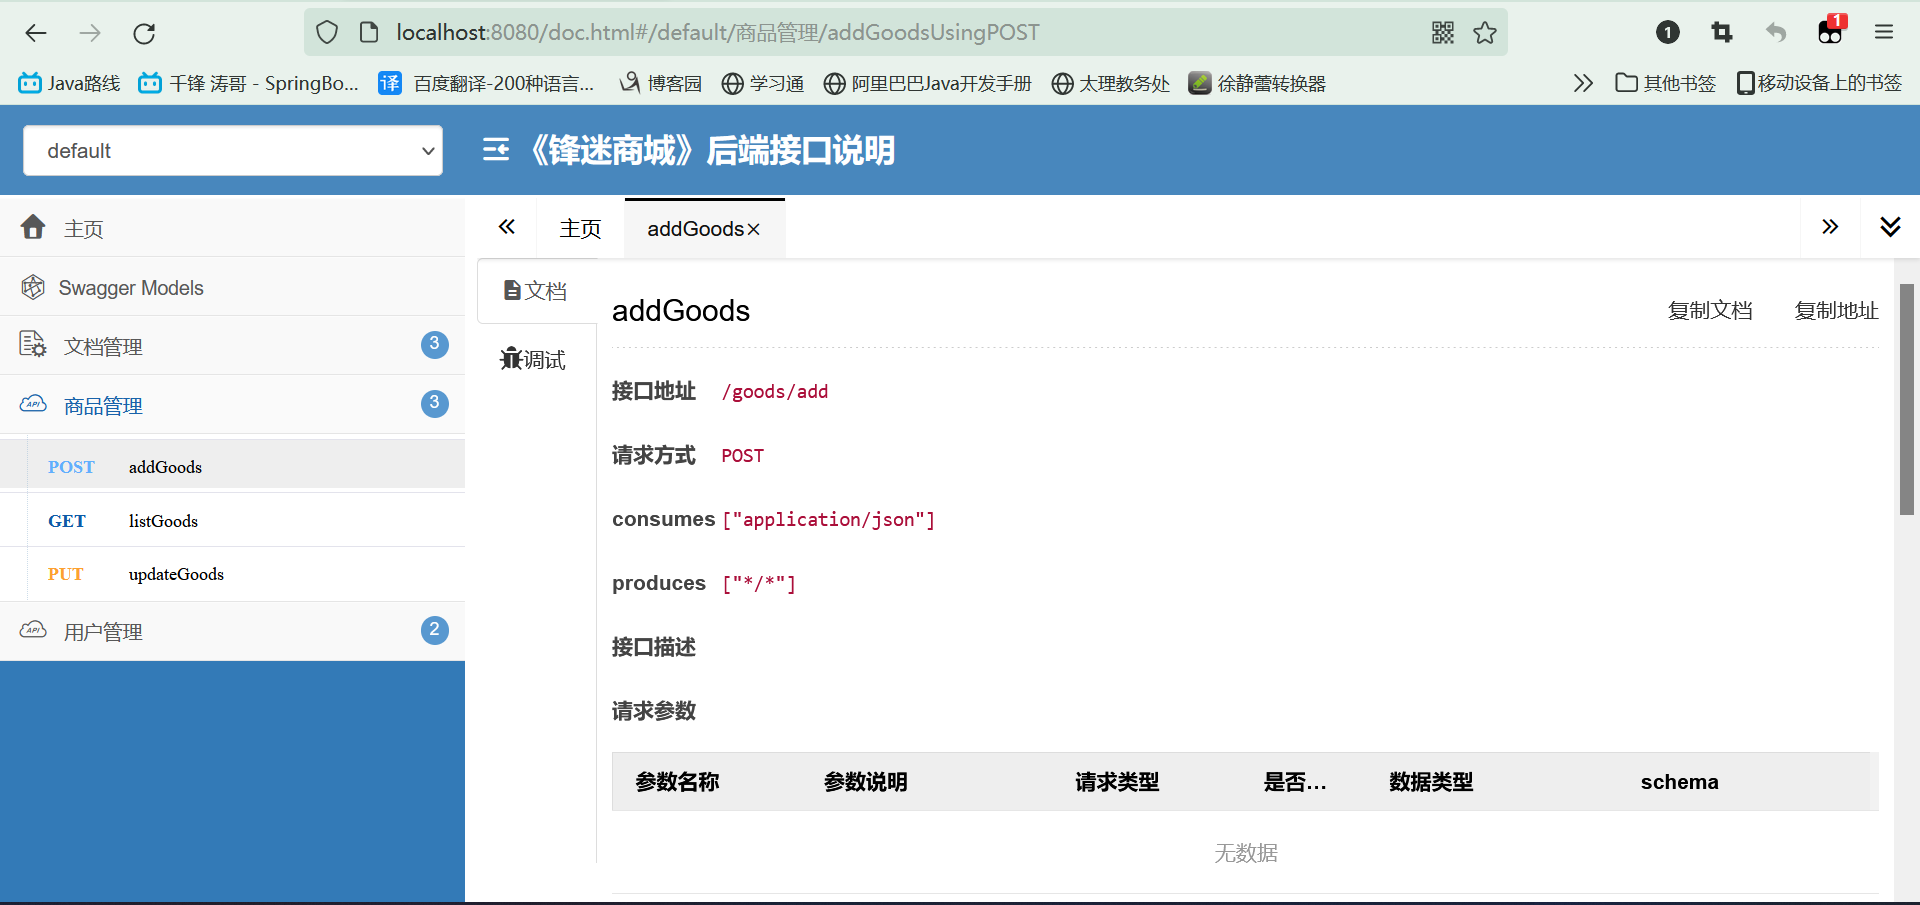Open the Java路线 bookmark
1920x905 pixels.
[69, 83]
